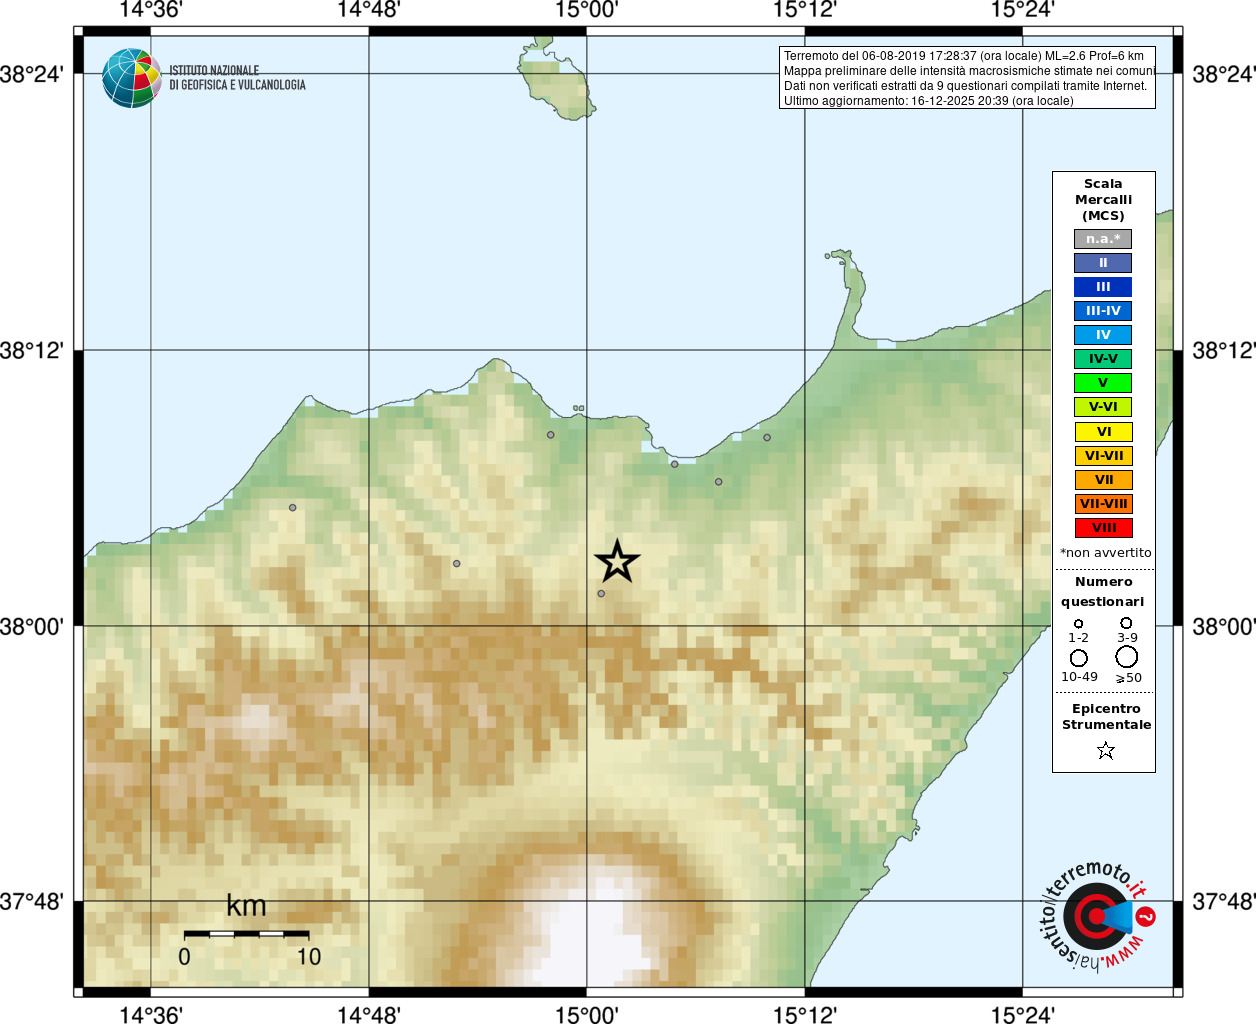1256x1024 pixels.
Task: Click the gray marker just south of epicenter star
Action: tap(601, 593)
